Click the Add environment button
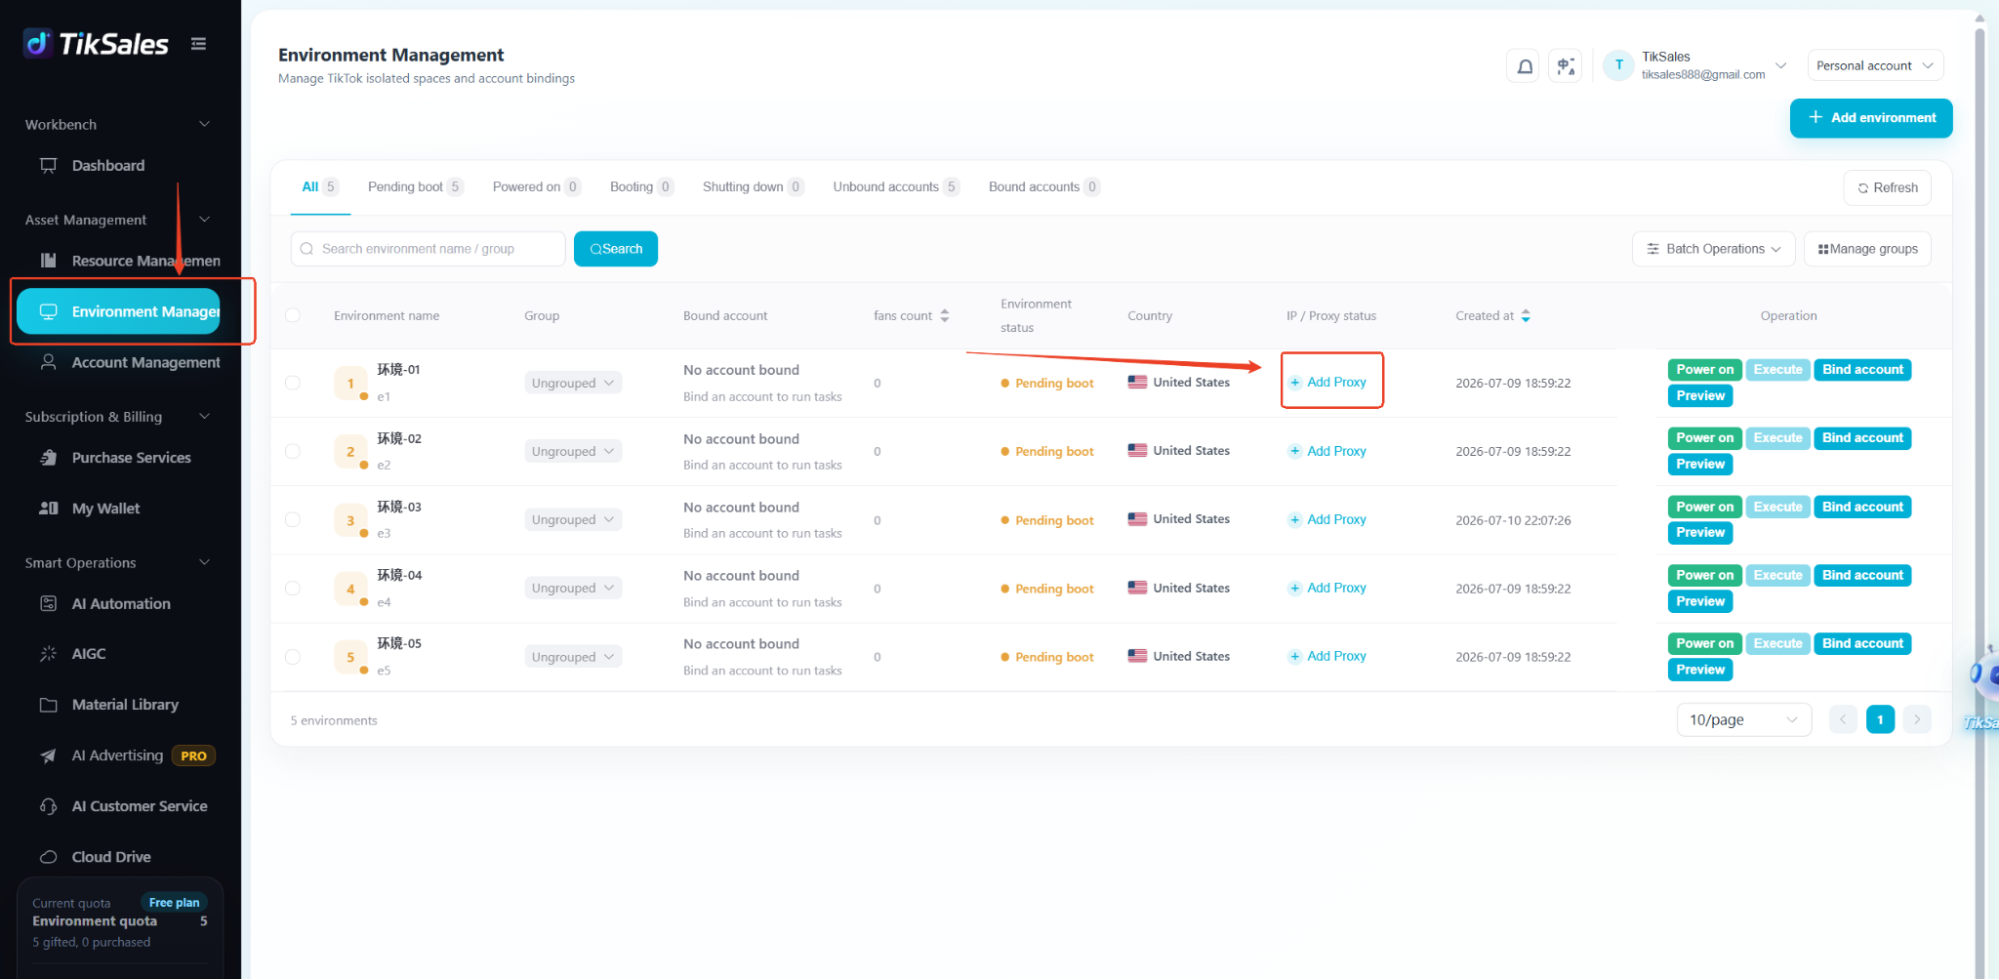The height and width of the screenshot is (980, 1999). (x=1871, y=118)
